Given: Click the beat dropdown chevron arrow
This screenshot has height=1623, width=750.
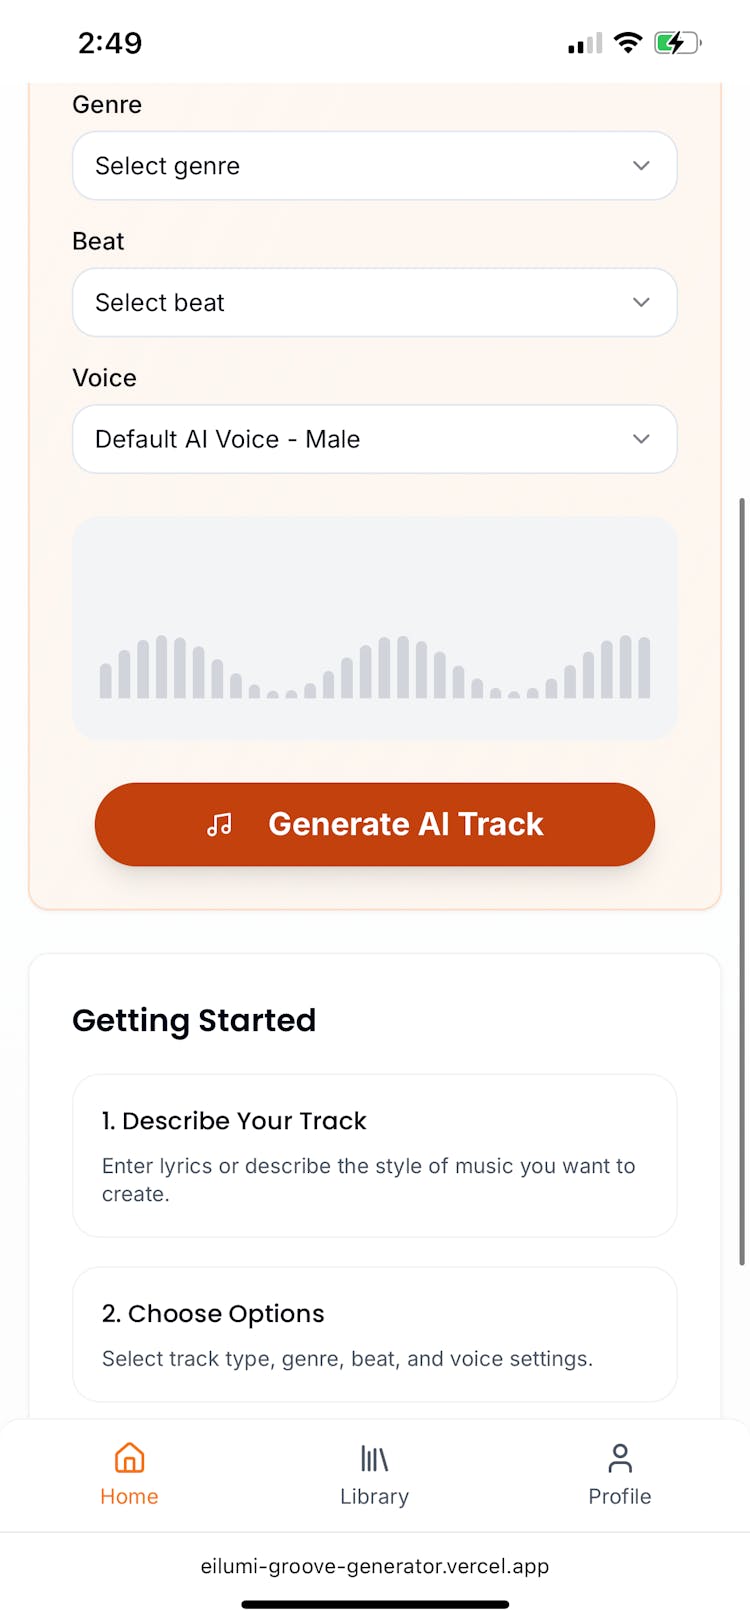Looking at the screenshot, I should pyautogui.click(x=641, y=303).
